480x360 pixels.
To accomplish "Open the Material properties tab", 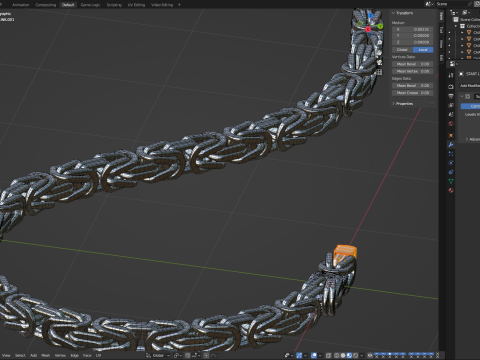I will (451, 190).
